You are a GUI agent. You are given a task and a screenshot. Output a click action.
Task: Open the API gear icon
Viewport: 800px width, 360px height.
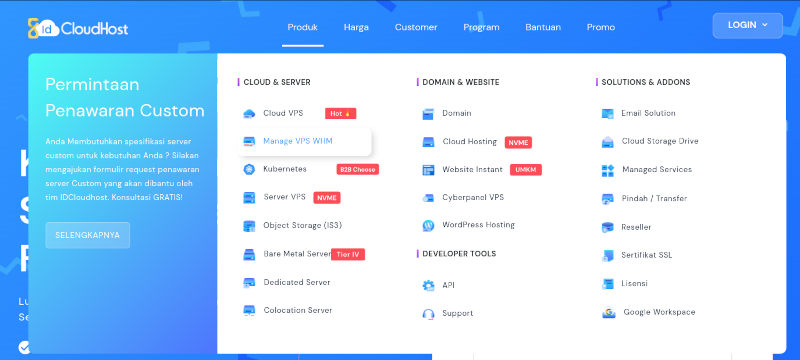(428, 286)
